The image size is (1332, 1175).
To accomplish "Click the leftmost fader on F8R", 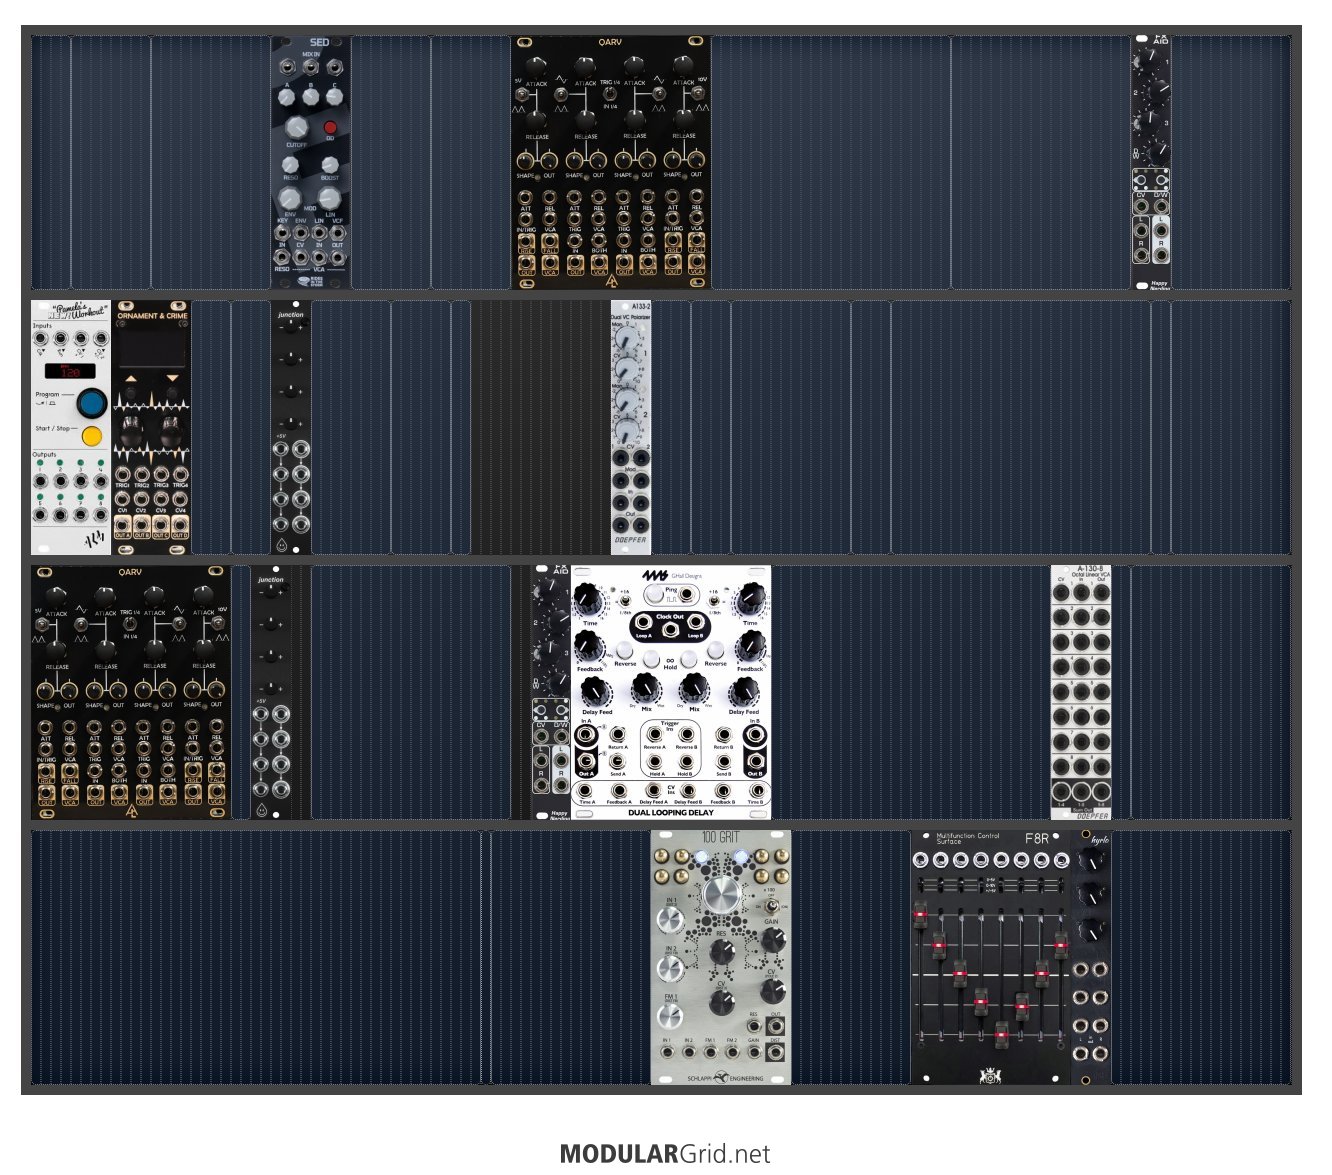I will click(x=920, y=913).
